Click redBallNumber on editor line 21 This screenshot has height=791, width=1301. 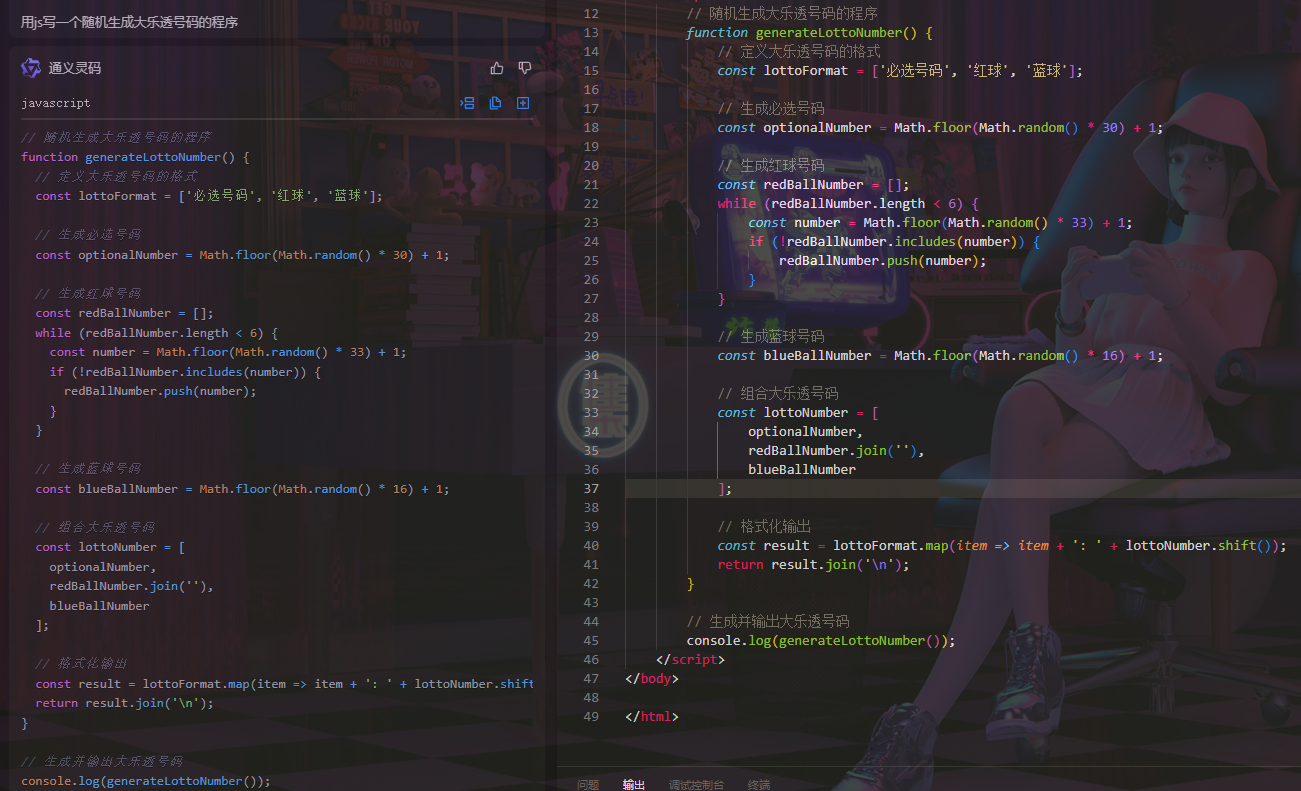[813, 184]
